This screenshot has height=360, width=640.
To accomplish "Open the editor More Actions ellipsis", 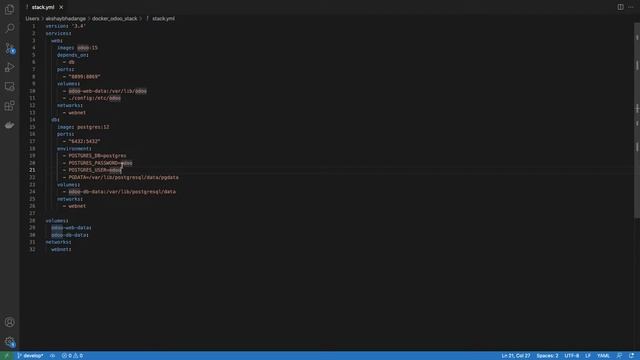I will [631, 7].
